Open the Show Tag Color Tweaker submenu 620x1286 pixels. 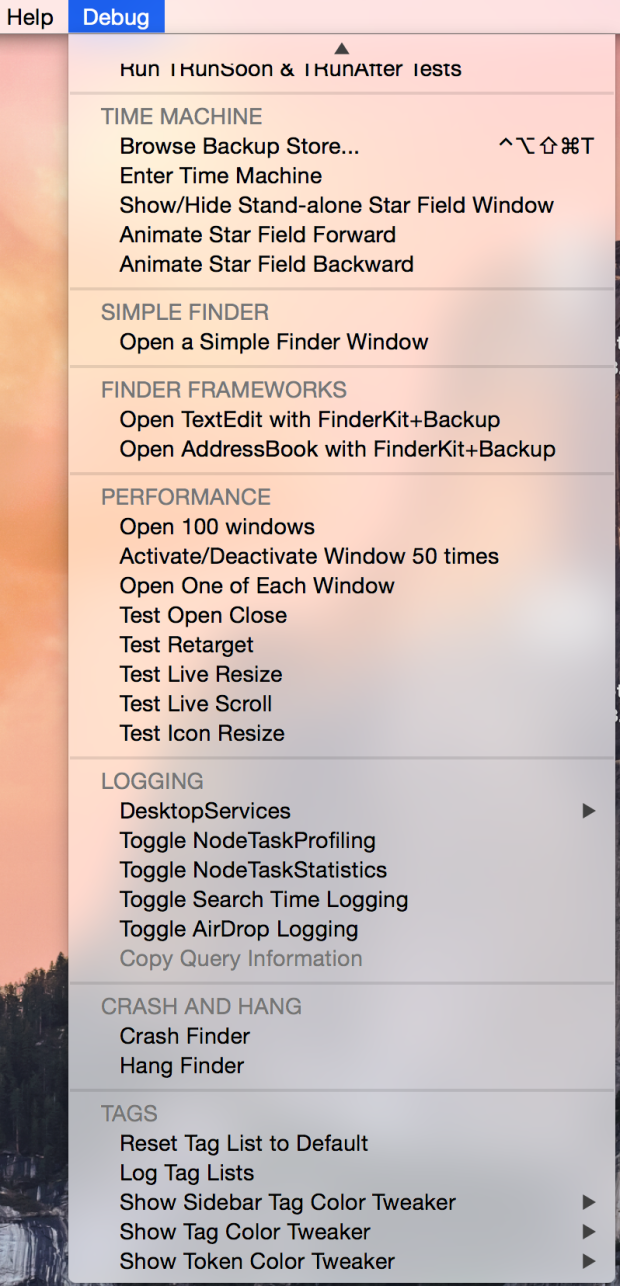(x=589, y=1232)
